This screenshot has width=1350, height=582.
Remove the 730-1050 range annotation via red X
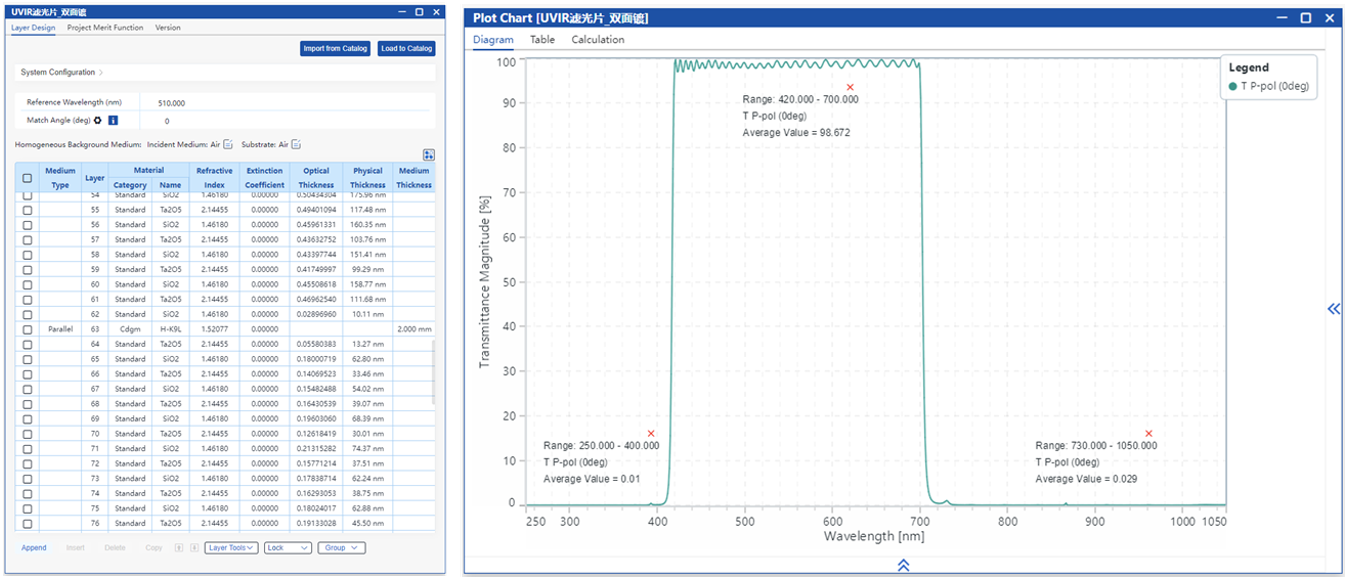coord(1148,434)
